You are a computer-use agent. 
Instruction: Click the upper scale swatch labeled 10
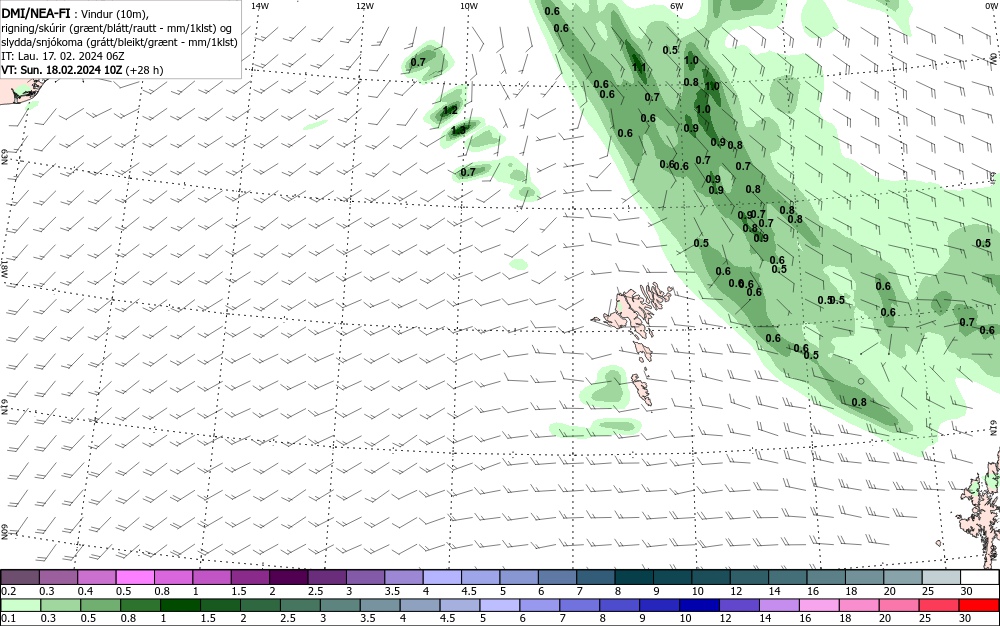(x=711, y=577)
